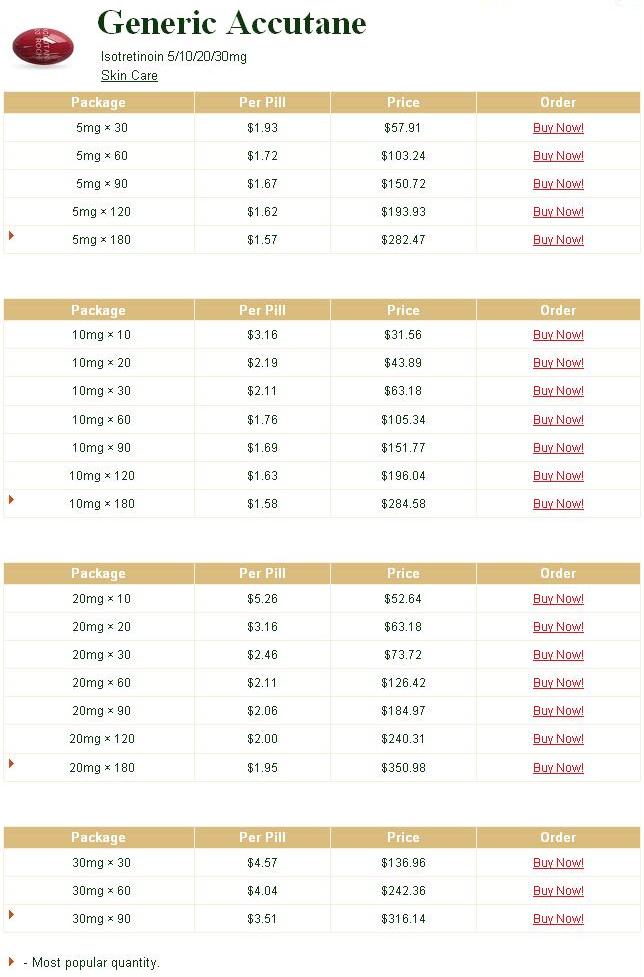Screen dimensions: 644x977
Task: Buy Now for 10mg × 60 package
Action: click(x=558, y=420)
